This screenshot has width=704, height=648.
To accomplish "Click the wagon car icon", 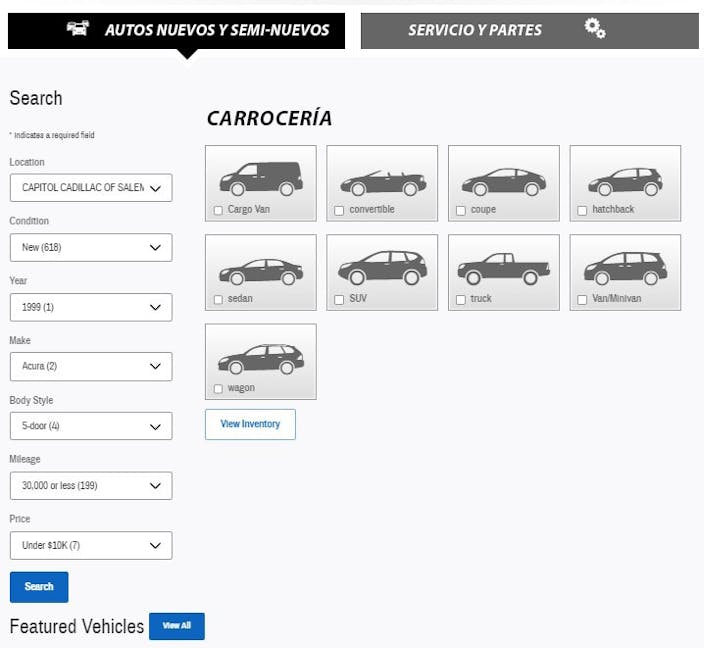I will (261, 358).
